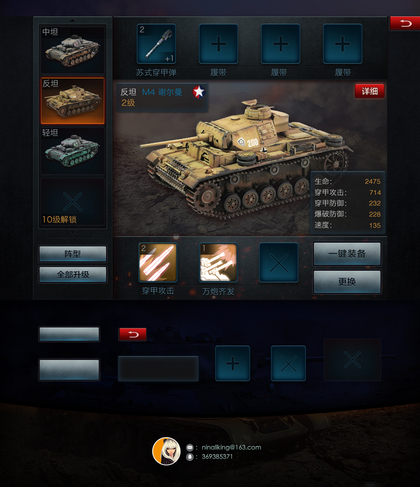The height and width of the screenshot is (487, 420).
Task: Open the 苏式穿甲弹 equipment slot
Action: [x=156, y=44]
